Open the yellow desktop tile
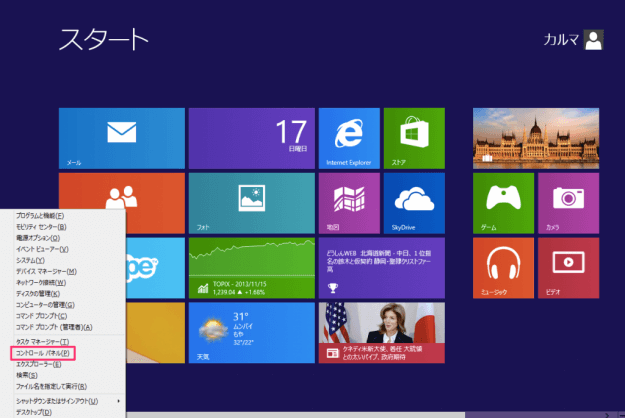Viewport: 625px width, 418px height. tap(155, 333)
